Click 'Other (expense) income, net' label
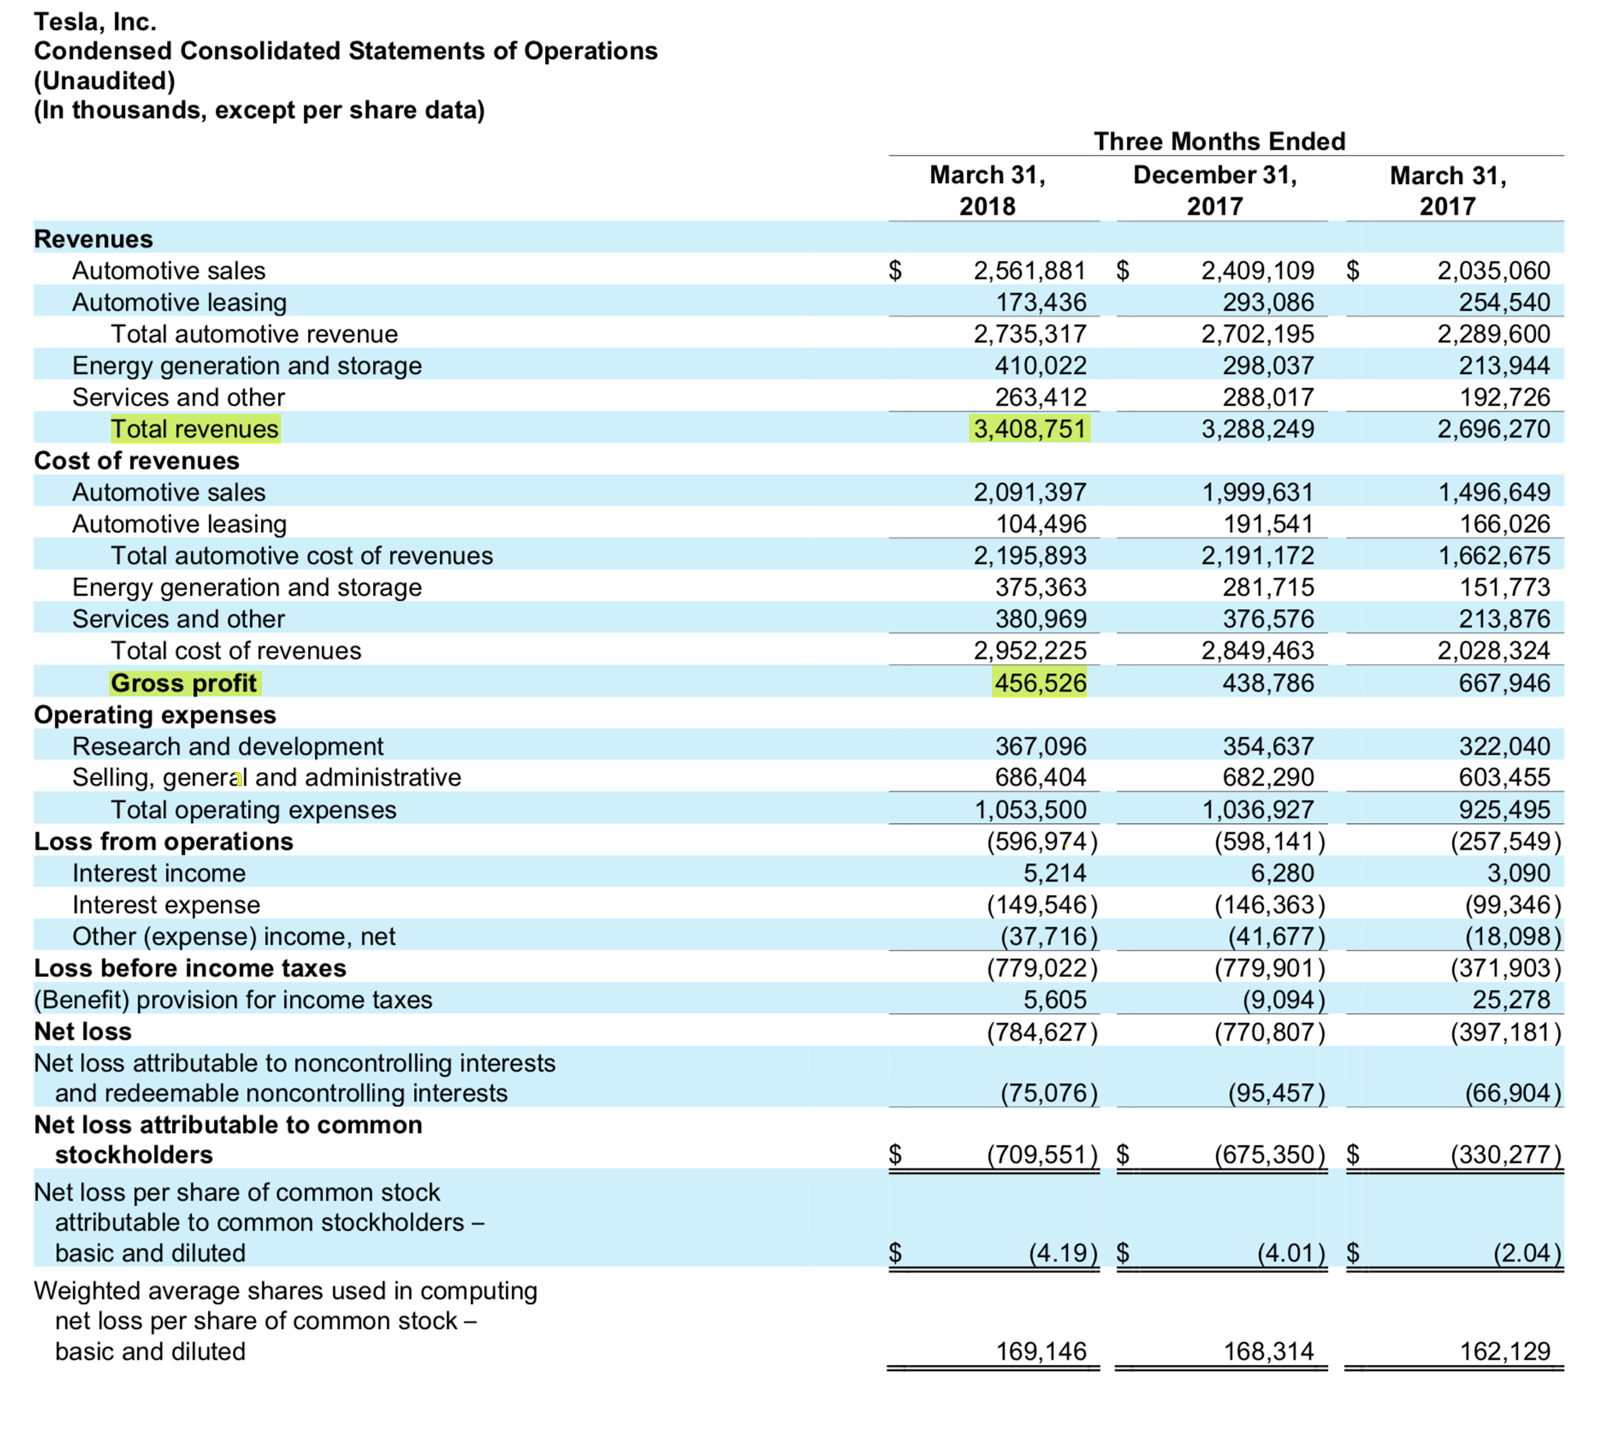 (x=234, y=937)
